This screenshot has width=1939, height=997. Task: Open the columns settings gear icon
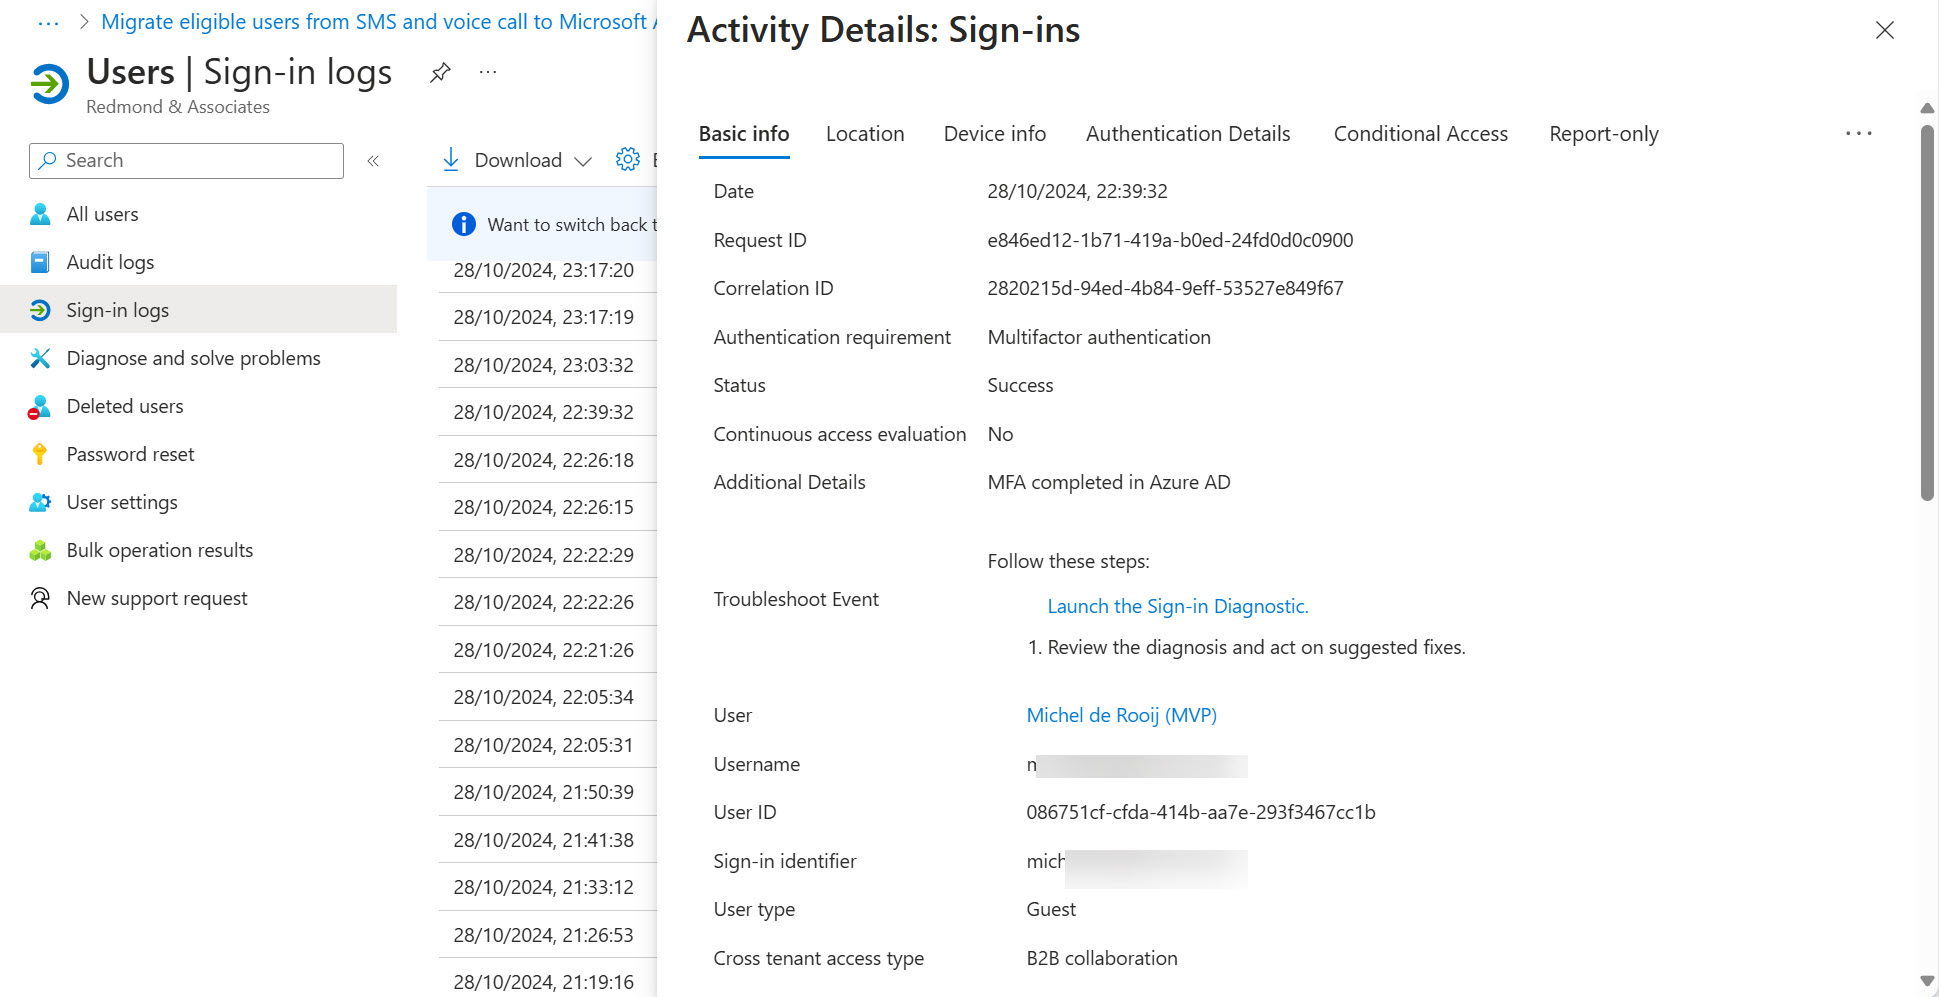tap(627, 158)
